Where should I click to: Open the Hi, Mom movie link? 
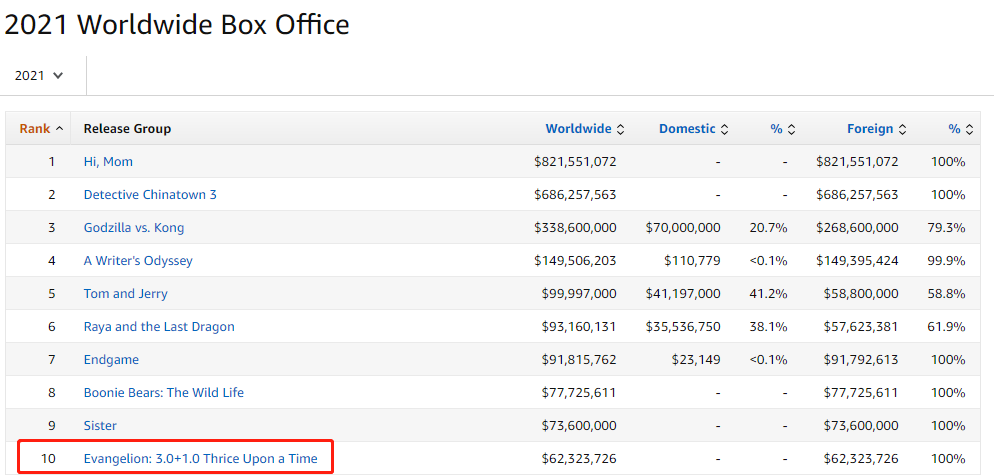click(x=108, y=162)
